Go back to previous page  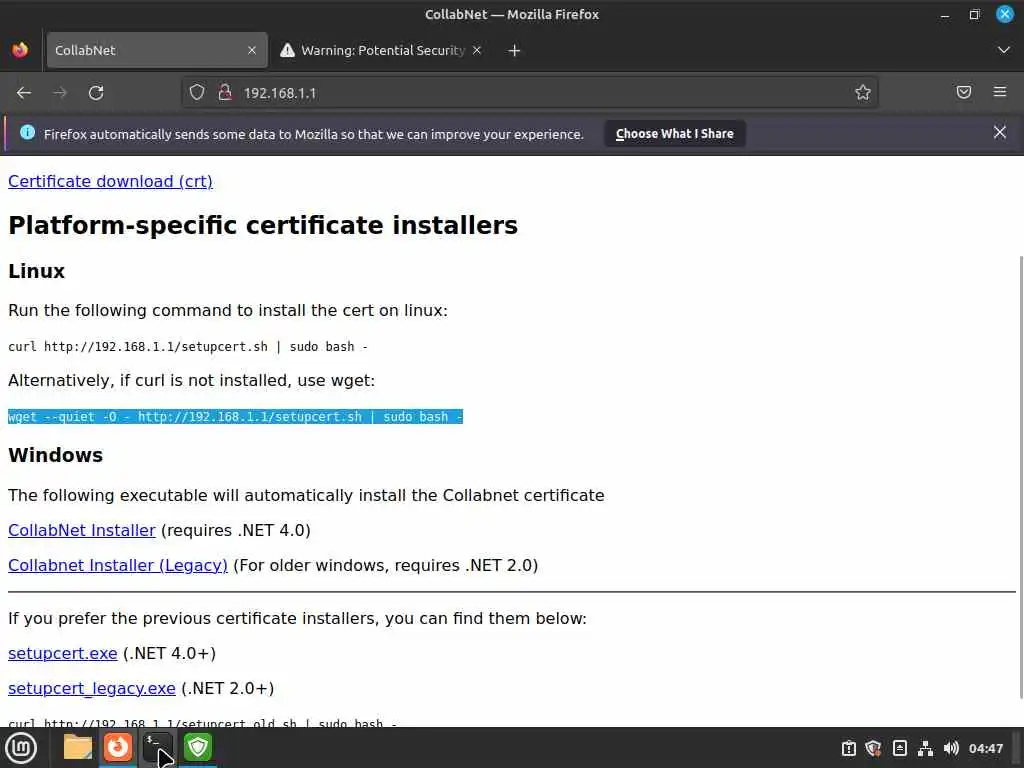tap(24, 93)
